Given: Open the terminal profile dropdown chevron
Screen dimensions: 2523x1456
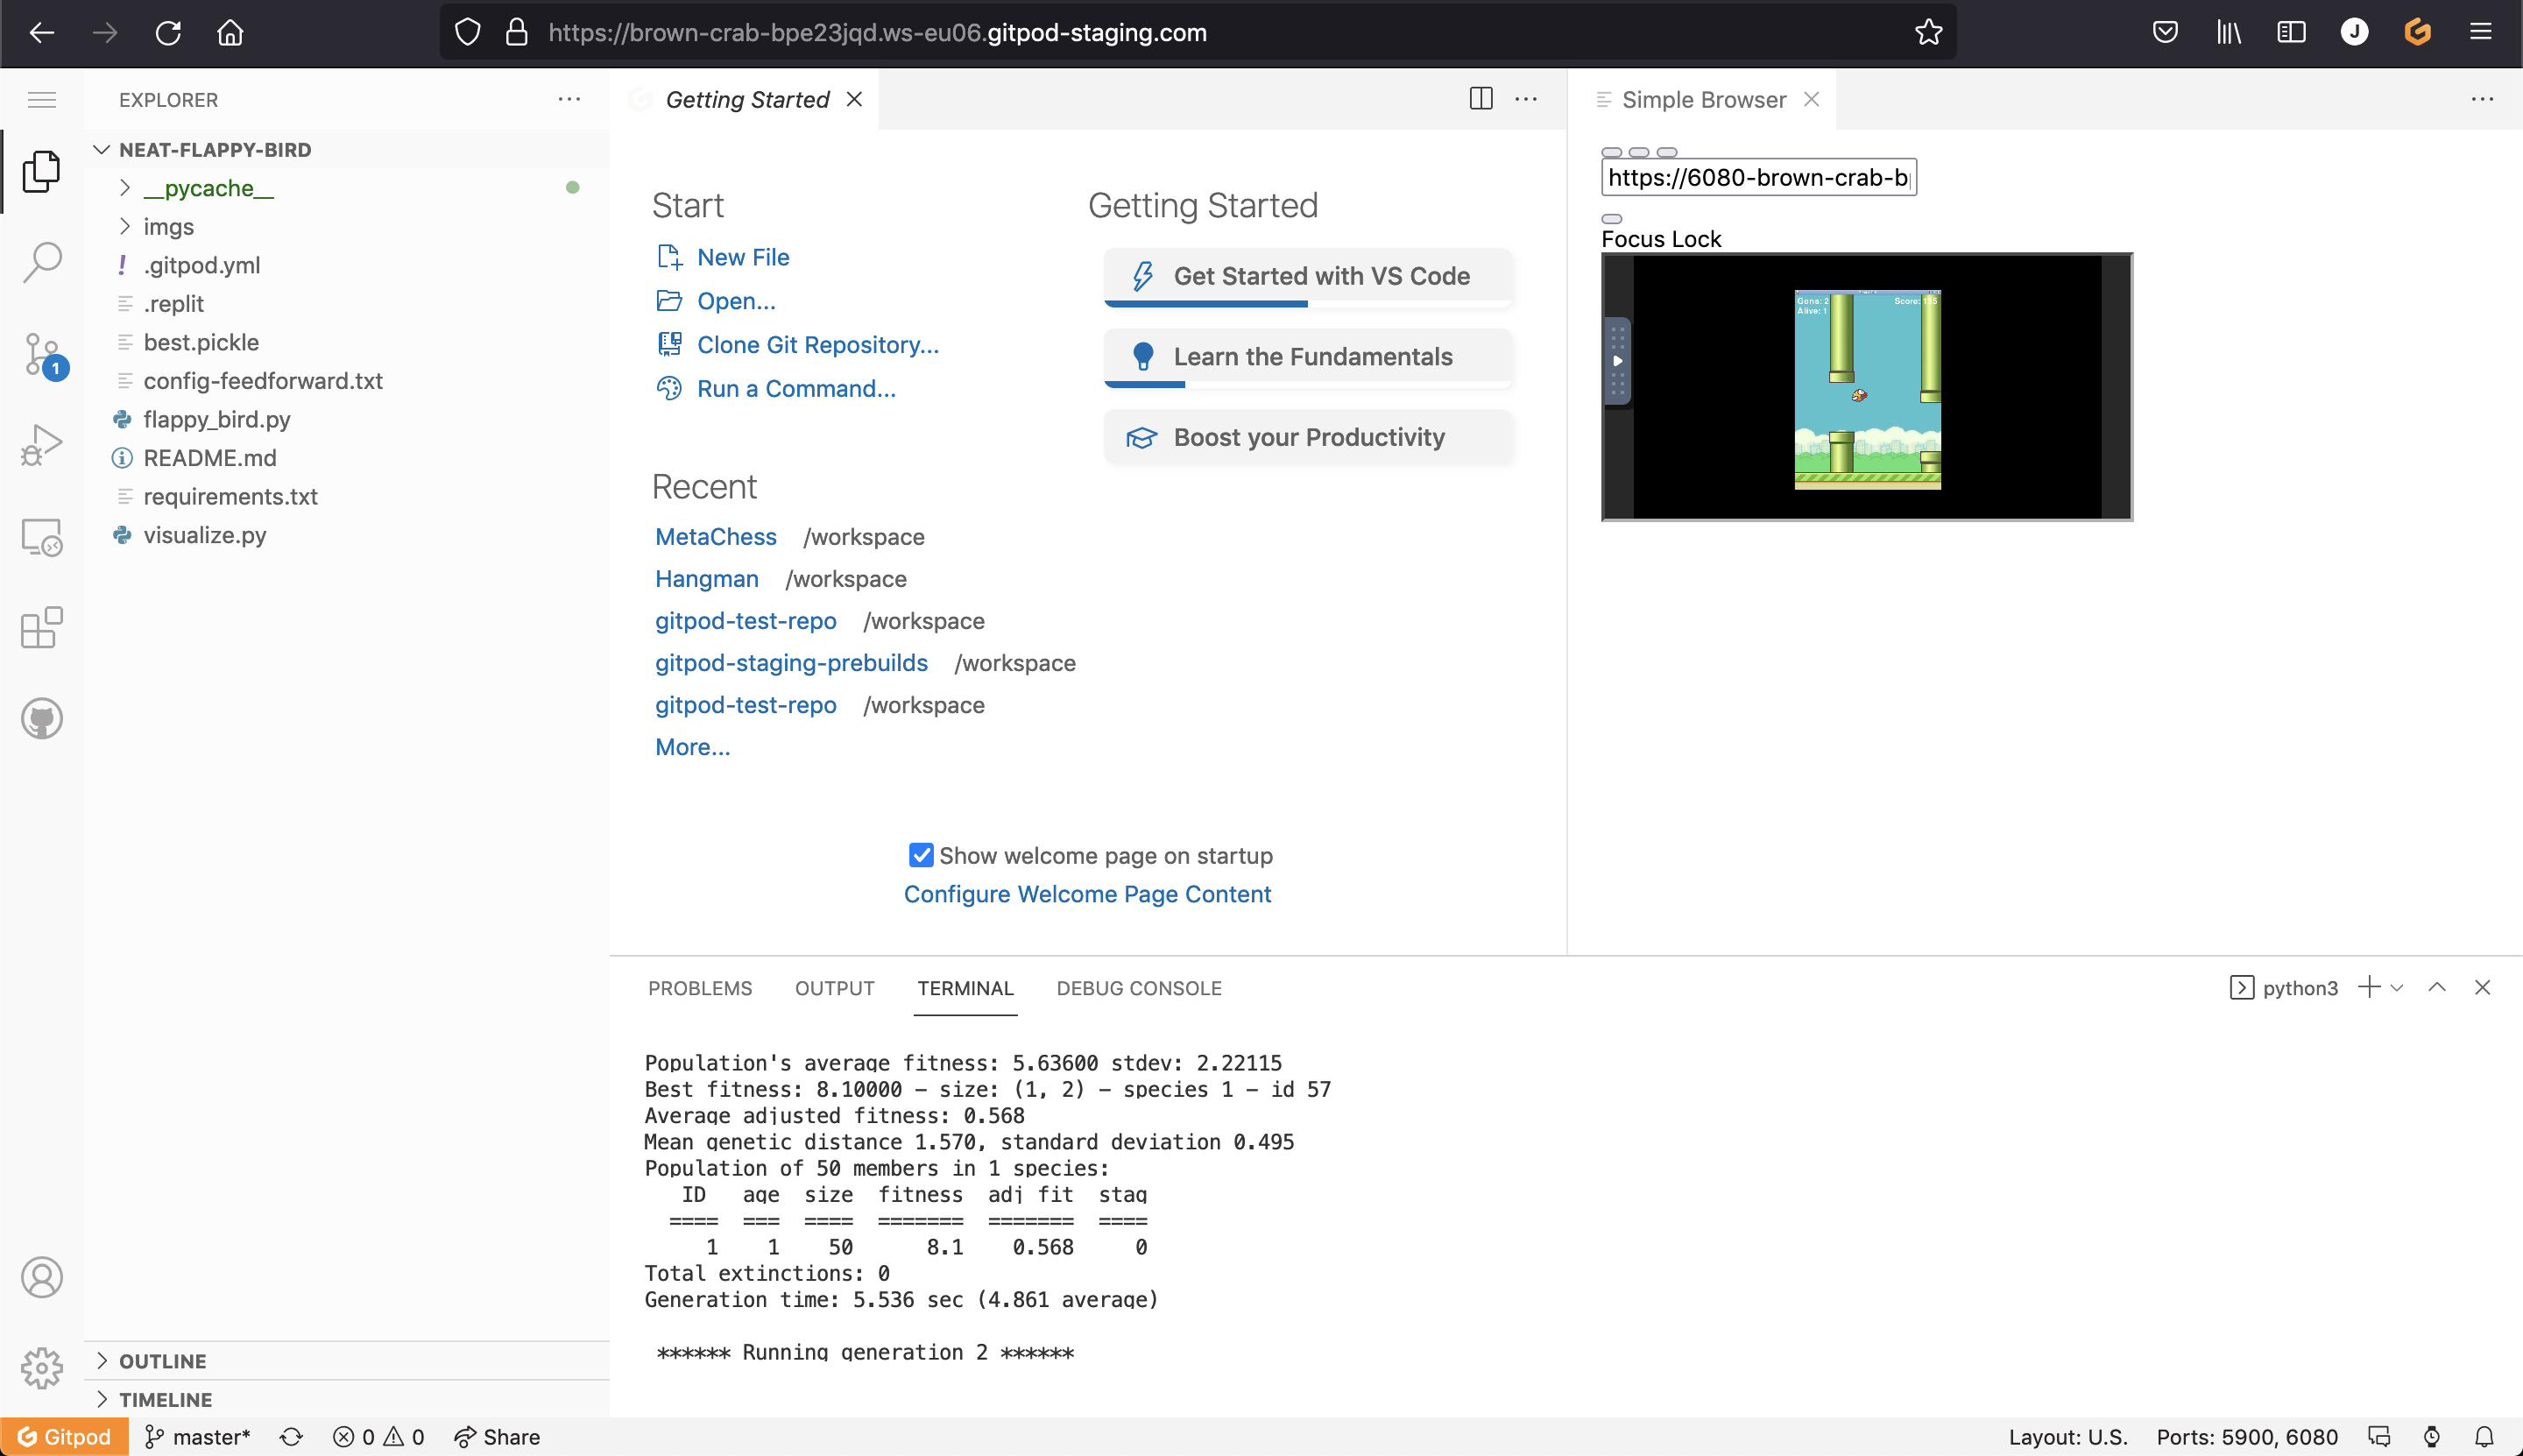Looking at the screenshot, I should point(2396,988).
